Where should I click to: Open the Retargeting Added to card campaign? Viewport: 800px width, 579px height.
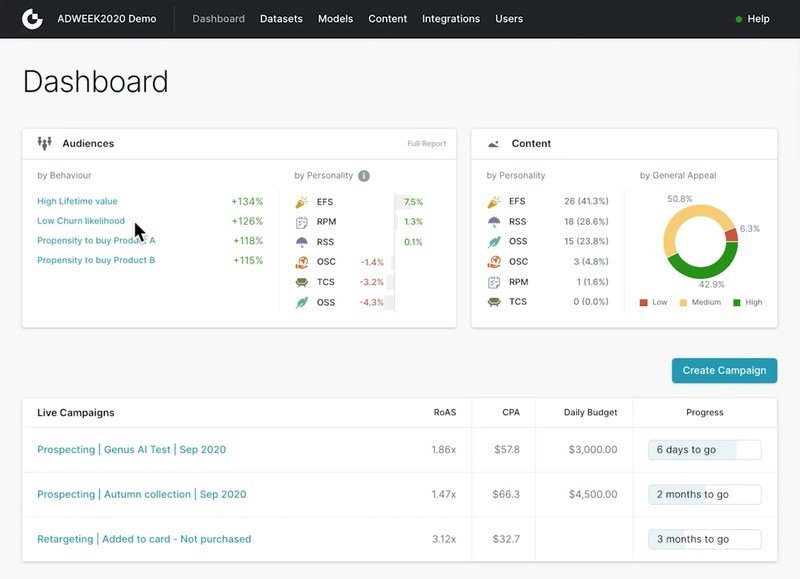pos(144,539)
